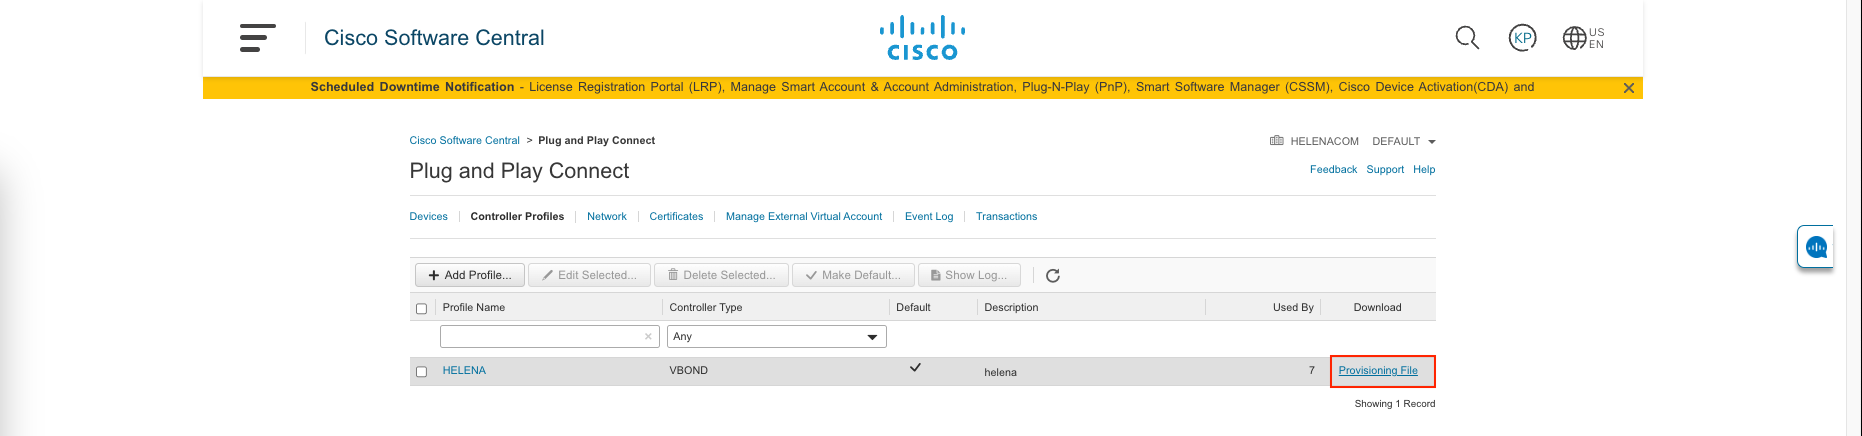This screenshot has width=1862, height=436.
Task: Open the KP user profile icon
Action: pos(1522,38)
